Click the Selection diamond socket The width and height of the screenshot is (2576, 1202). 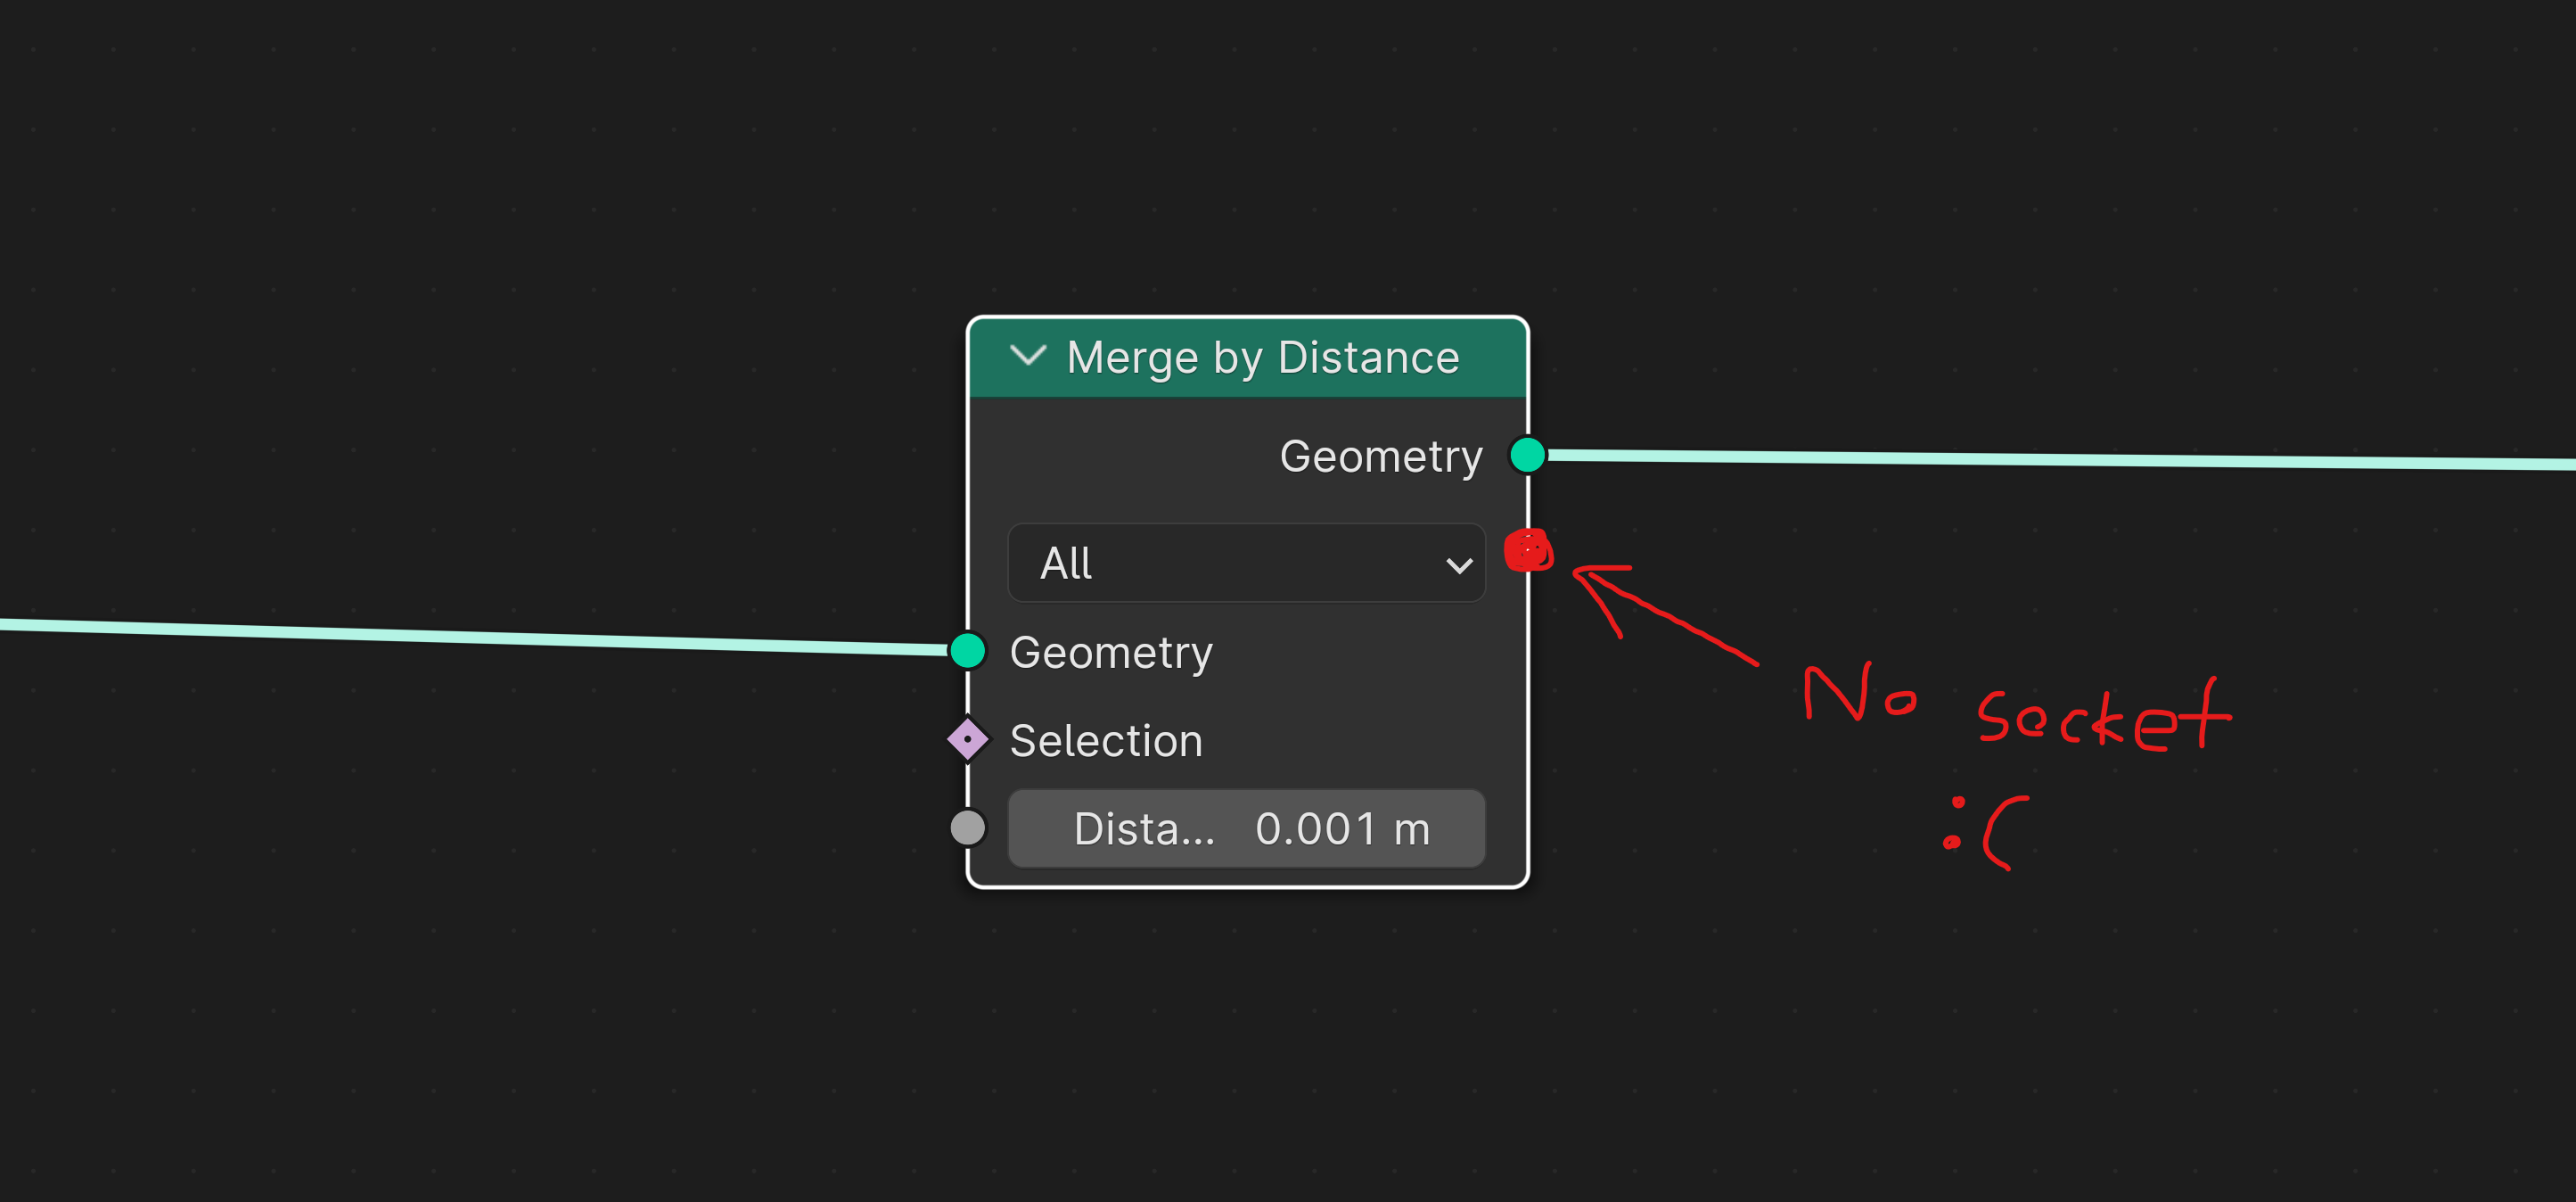point(967,740)
